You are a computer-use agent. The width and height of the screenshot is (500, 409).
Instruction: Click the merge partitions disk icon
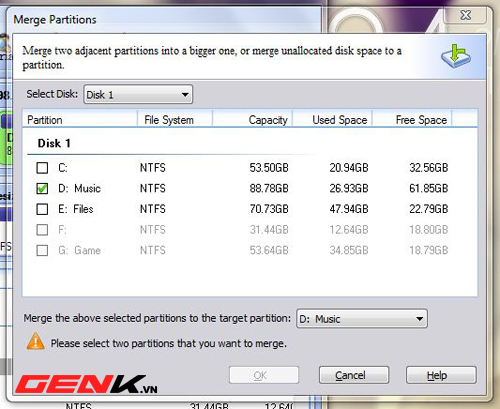pos(456,56)
